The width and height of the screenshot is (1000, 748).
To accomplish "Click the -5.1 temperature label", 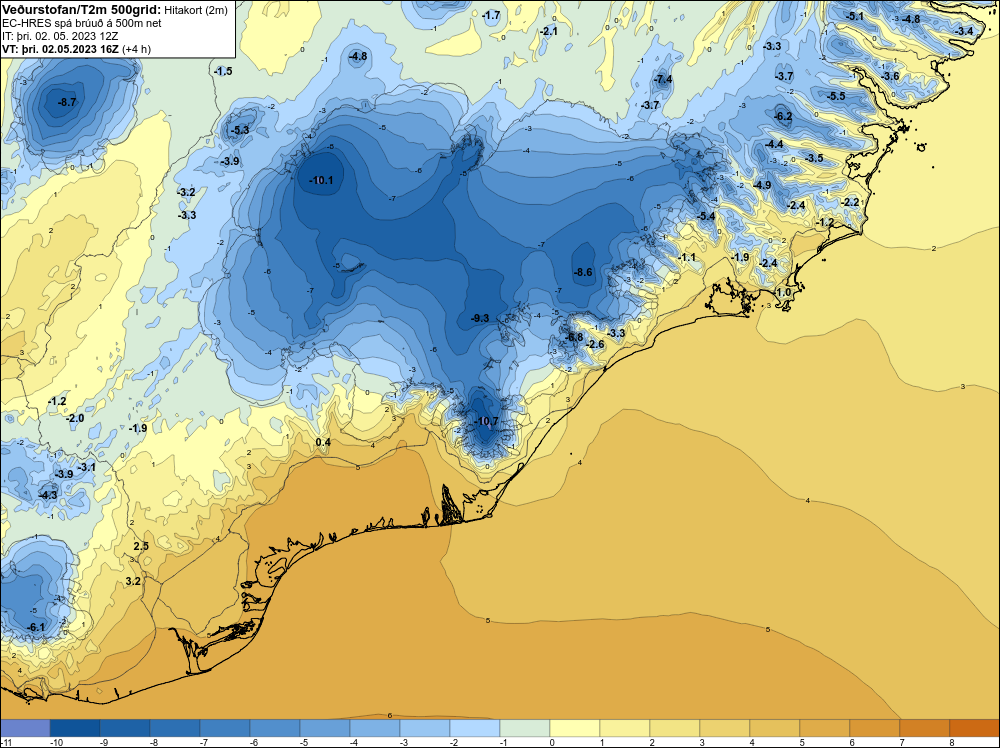I will (x=854, y=16).
